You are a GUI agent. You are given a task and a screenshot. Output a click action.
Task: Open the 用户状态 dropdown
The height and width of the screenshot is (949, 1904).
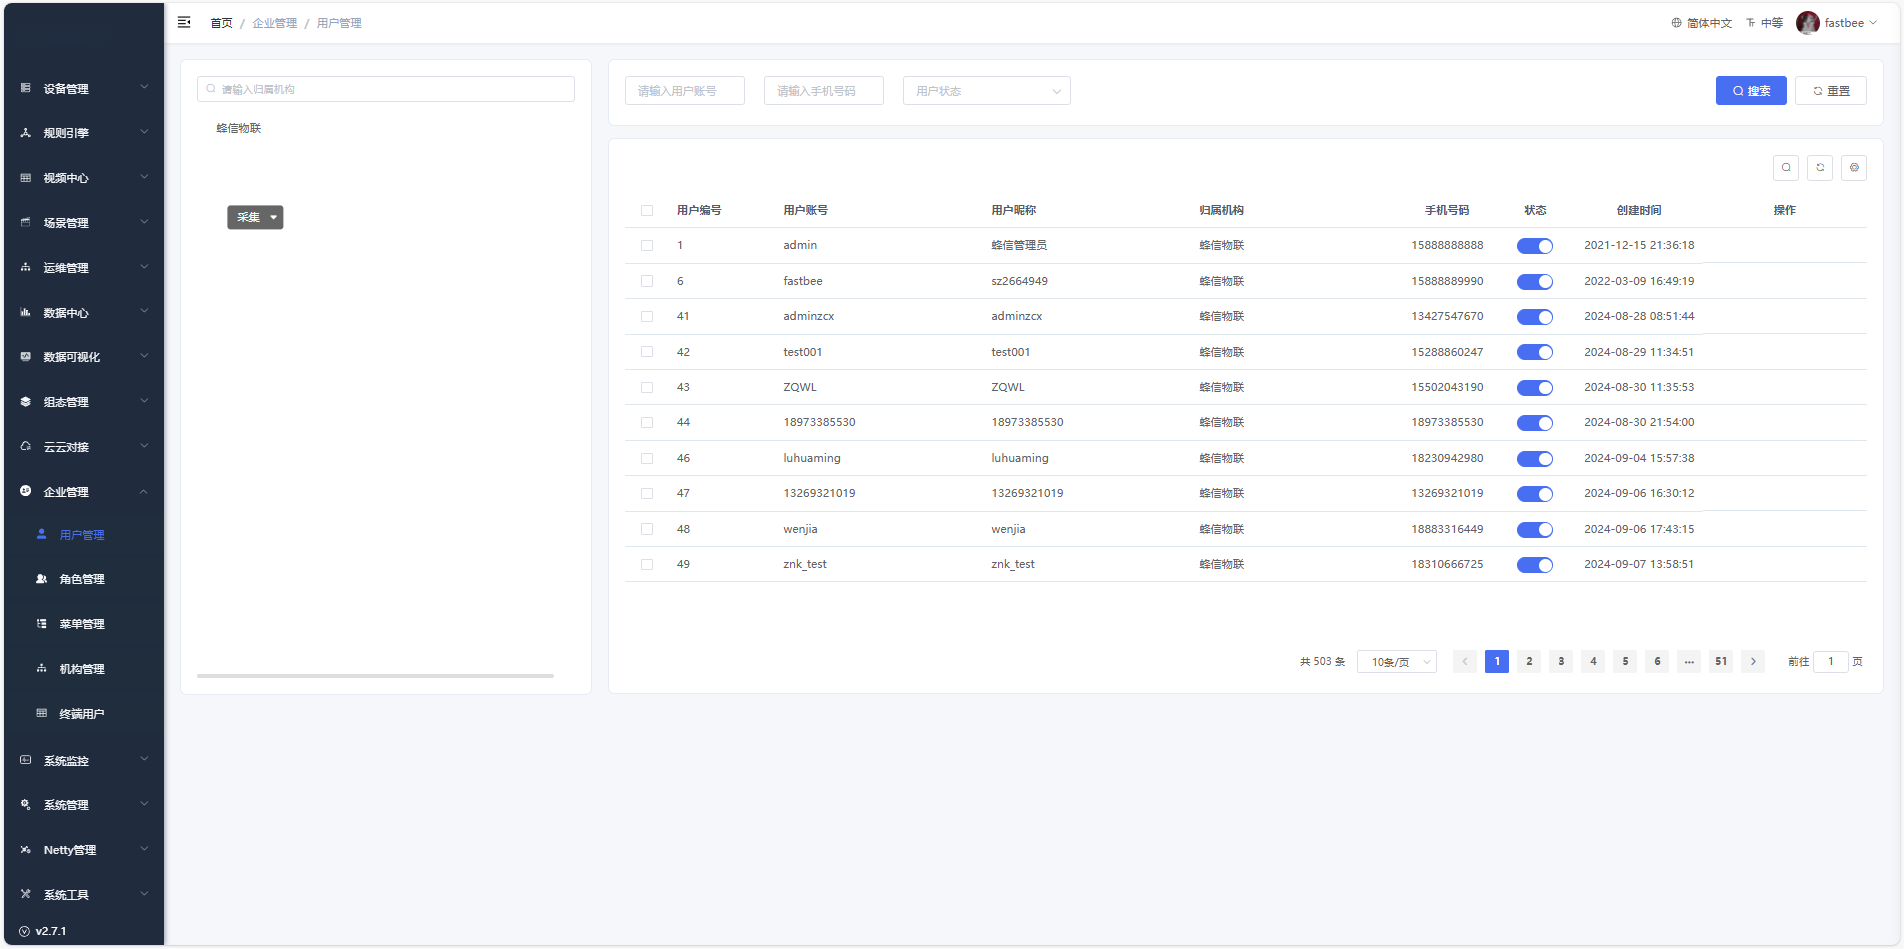[x=986, y=91]
